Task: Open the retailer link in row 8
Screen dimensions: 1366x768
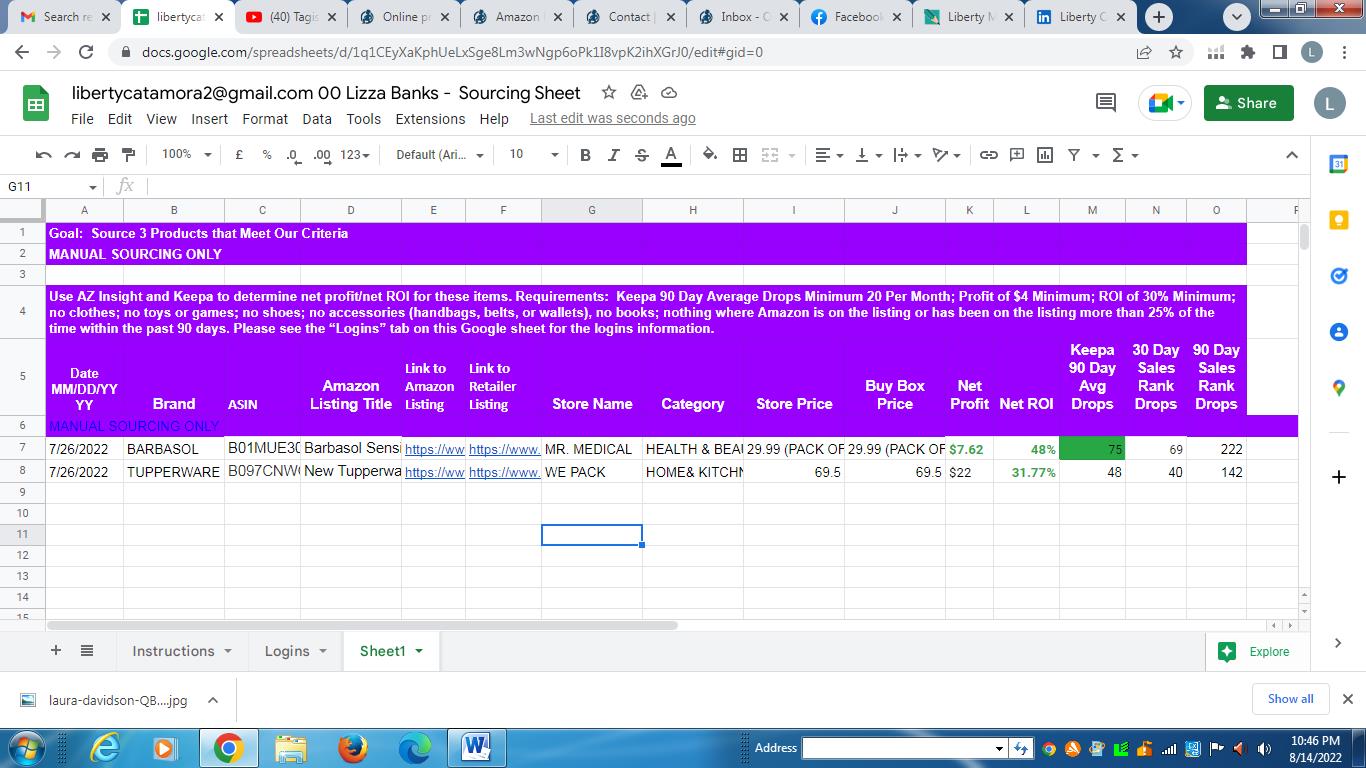Action: (x=504, y=472)
